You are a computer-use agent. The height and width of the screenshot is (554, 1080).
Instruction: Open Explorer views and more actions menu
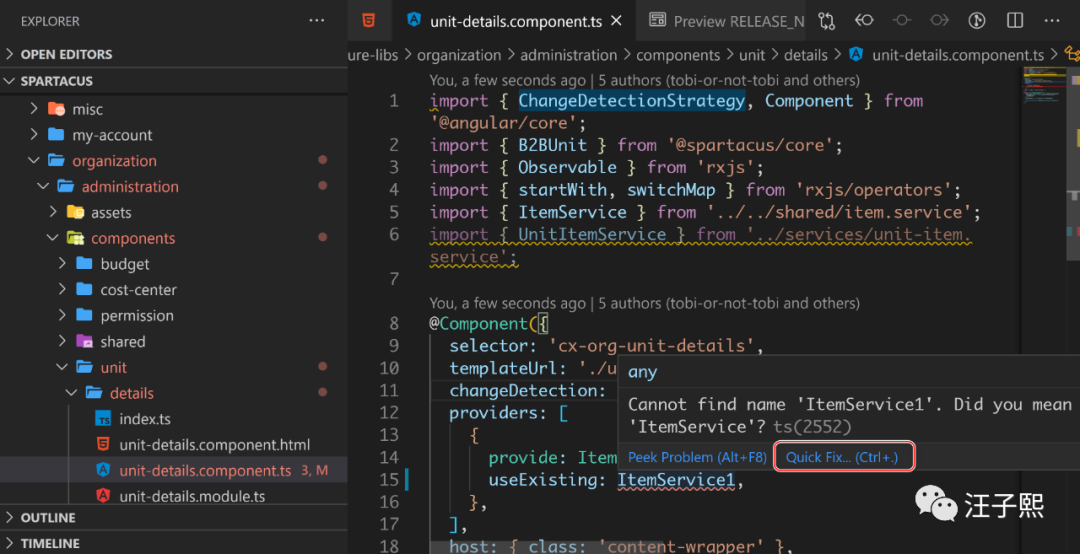pyautogui.click(x=317, y=21)
